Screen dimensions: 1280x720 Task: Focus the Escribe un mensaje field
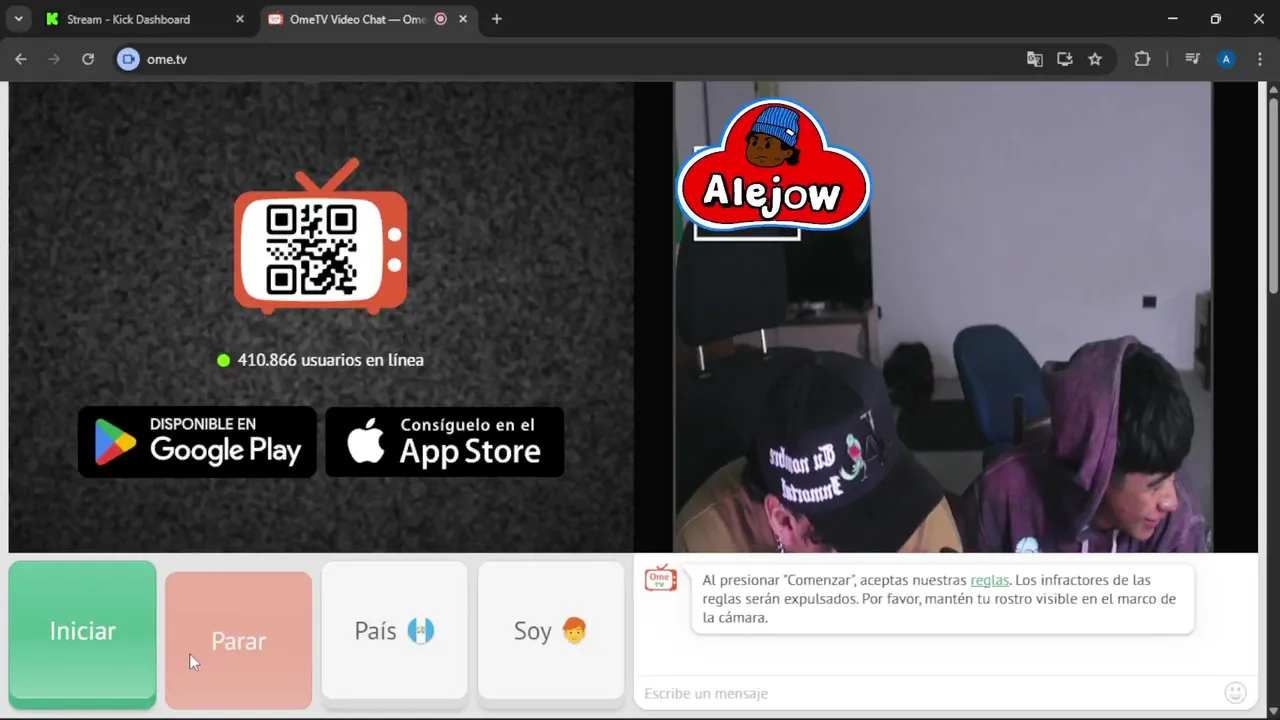point(928,693)
